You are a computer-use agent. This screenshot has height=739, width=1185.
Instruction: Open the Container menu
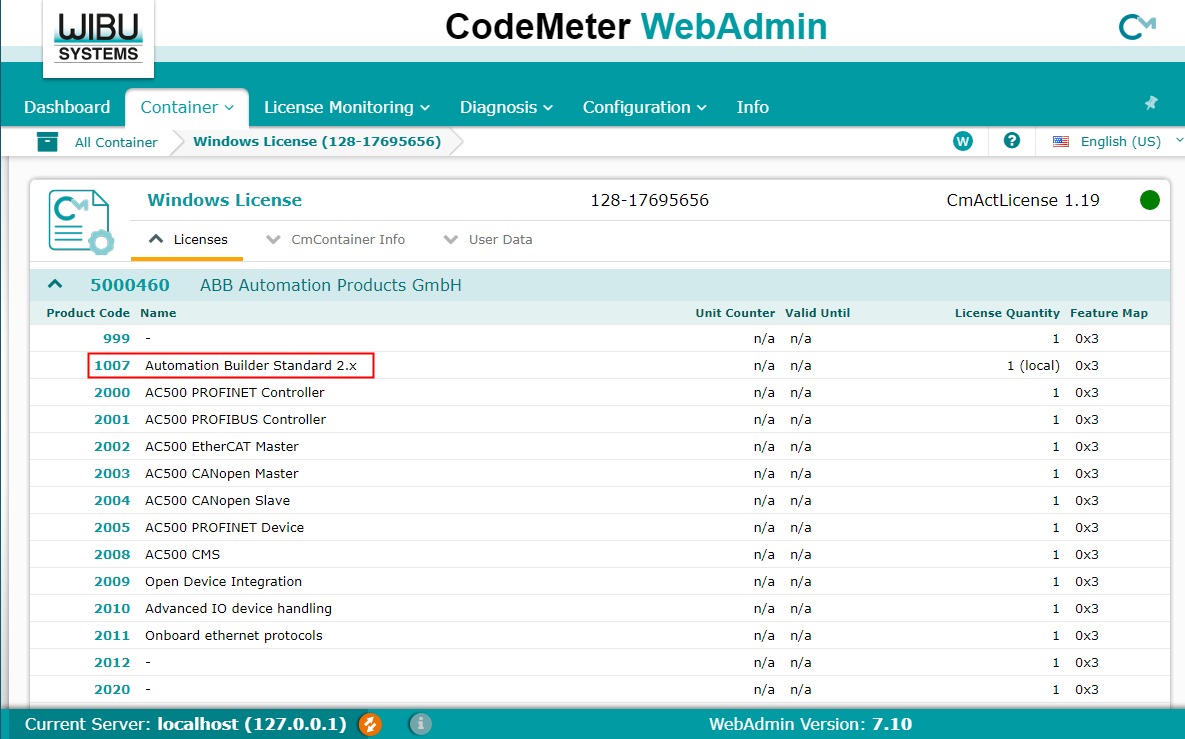[x=187, y=107]
